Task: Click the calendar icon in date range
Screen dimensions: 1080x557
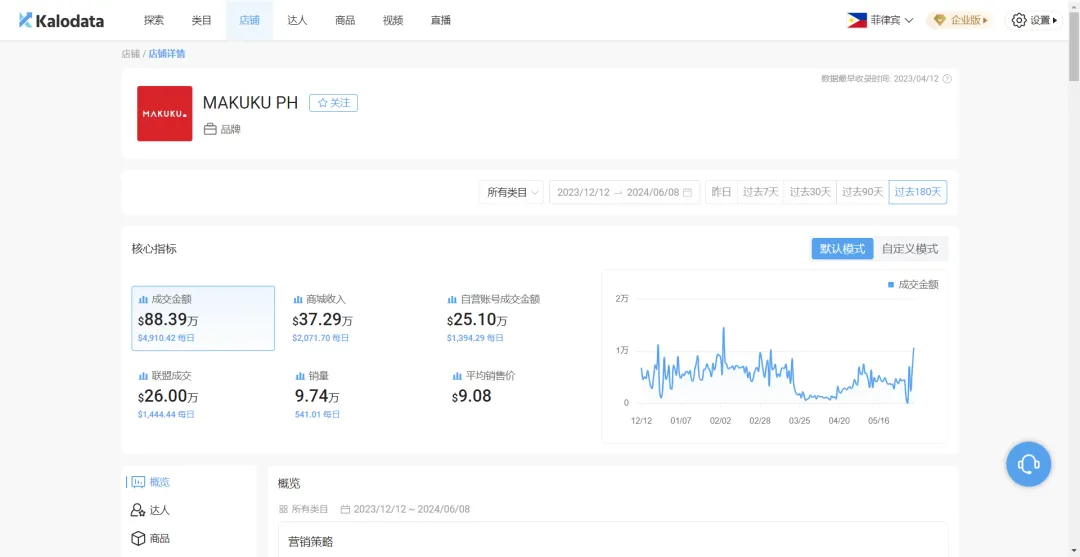Action: click(x=687, y=193)
